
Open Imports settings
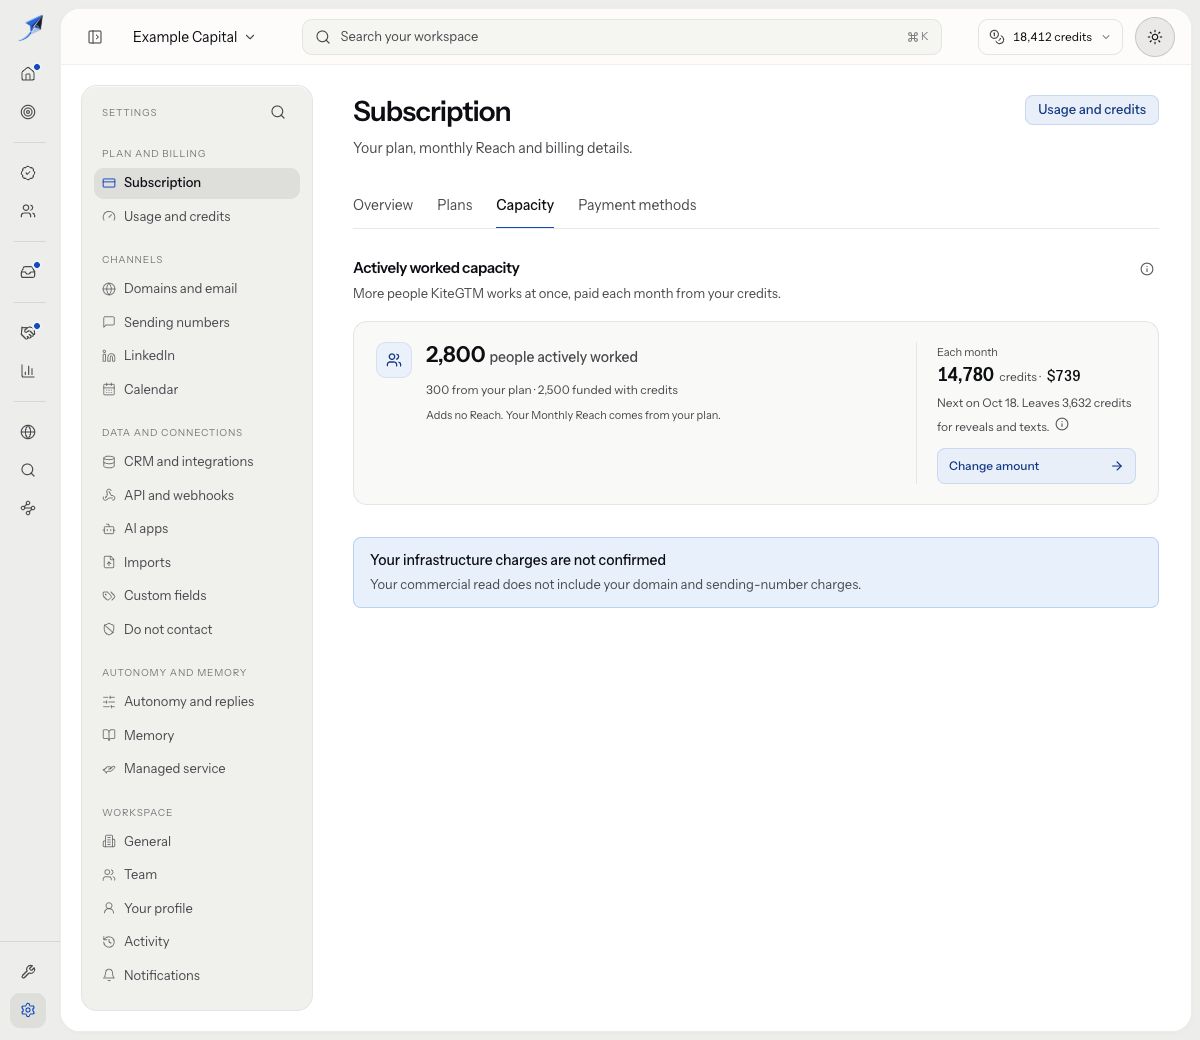click(197, 563)
